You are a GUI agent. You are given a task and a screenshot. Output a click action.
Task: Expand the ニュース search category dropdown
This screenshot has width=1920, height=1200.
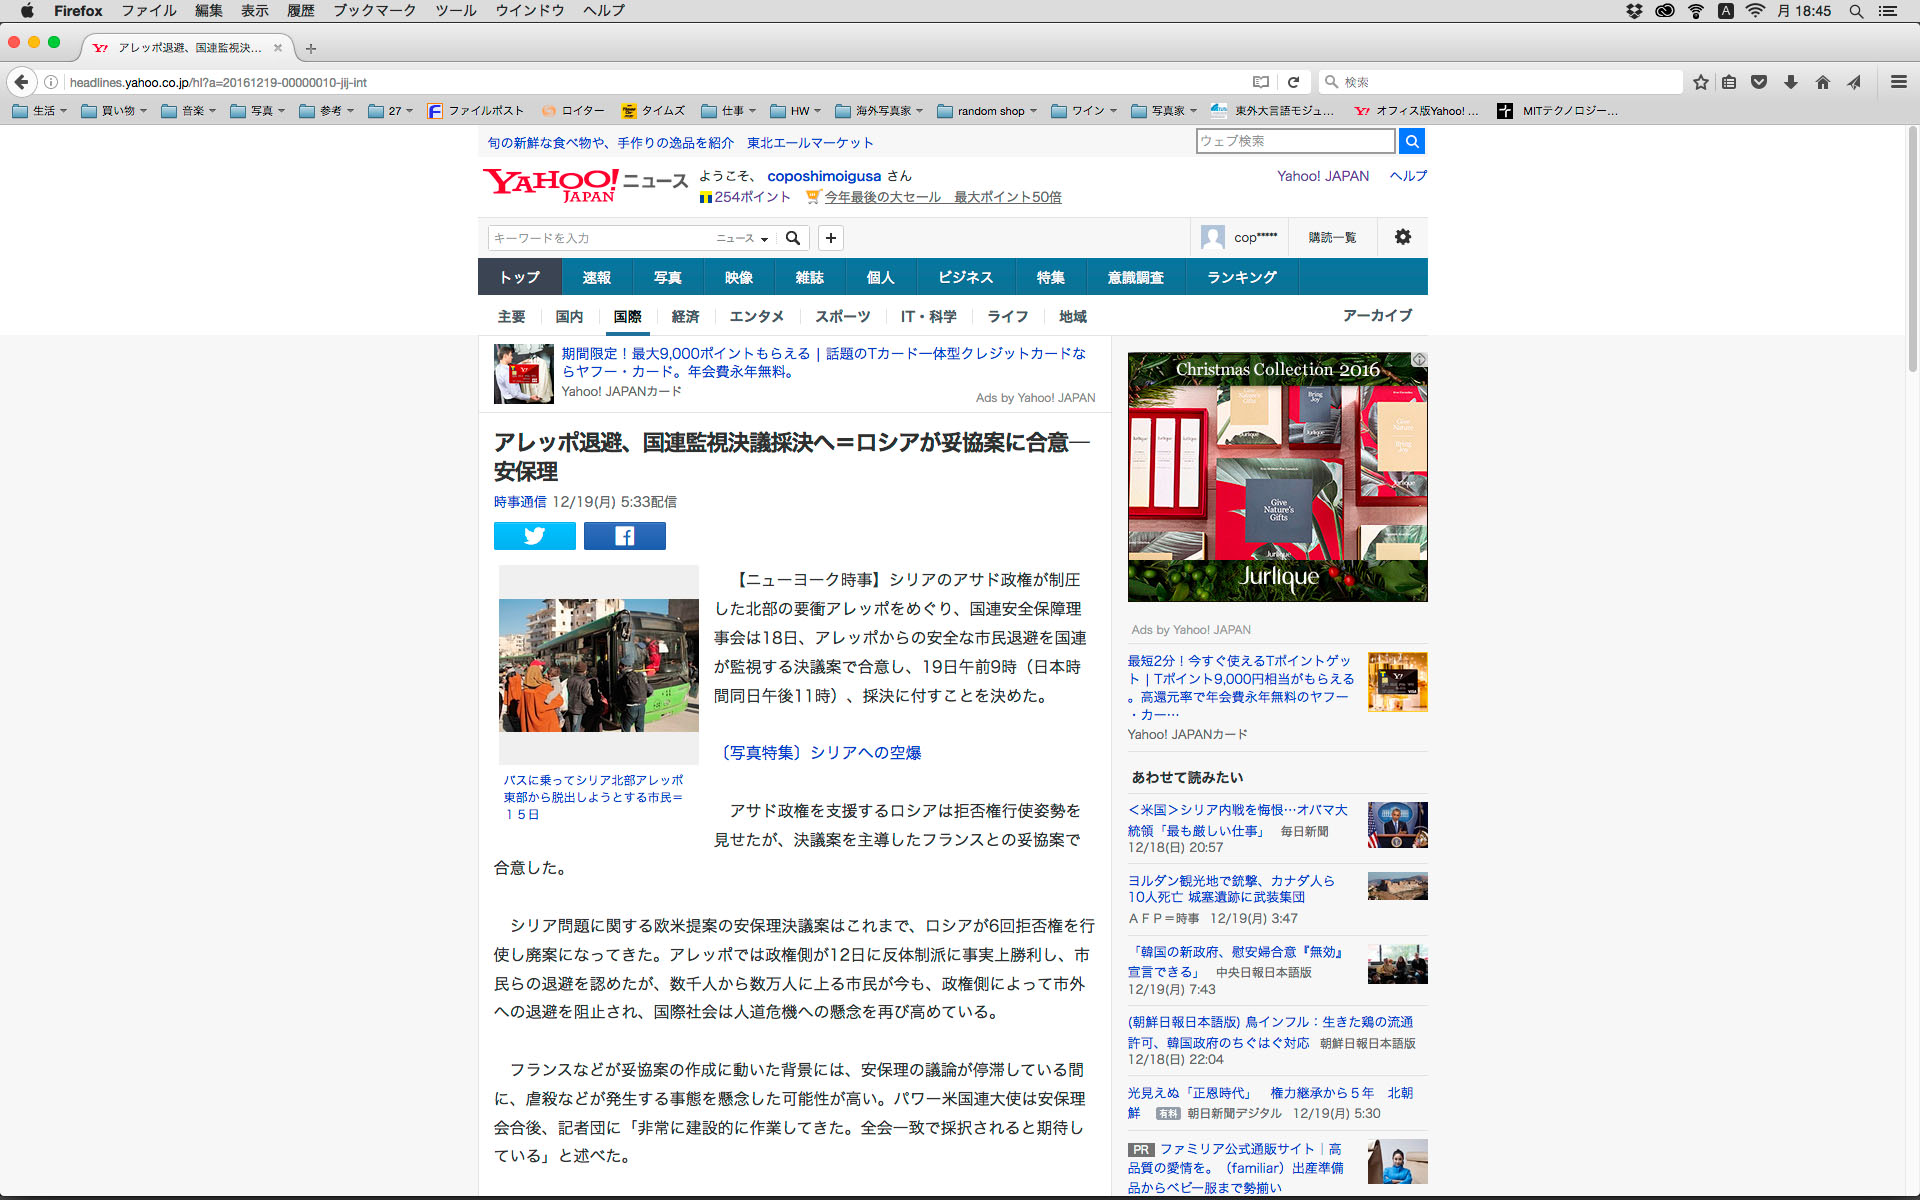[x=742, y=238]
